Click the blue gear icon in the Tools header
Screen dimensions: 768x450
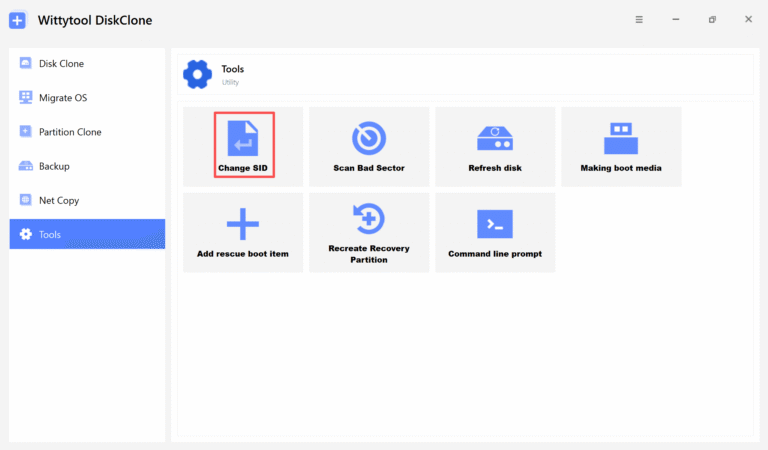197,75
